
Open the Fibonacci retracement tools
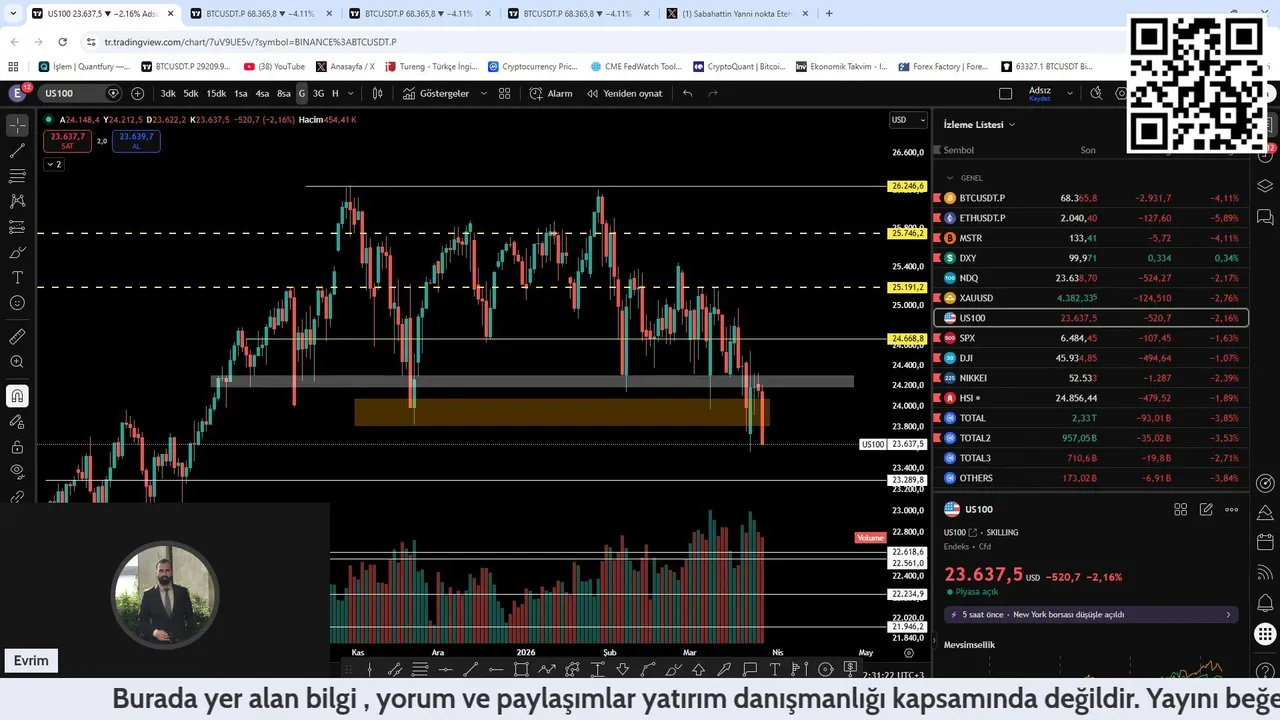coord(17,176)
